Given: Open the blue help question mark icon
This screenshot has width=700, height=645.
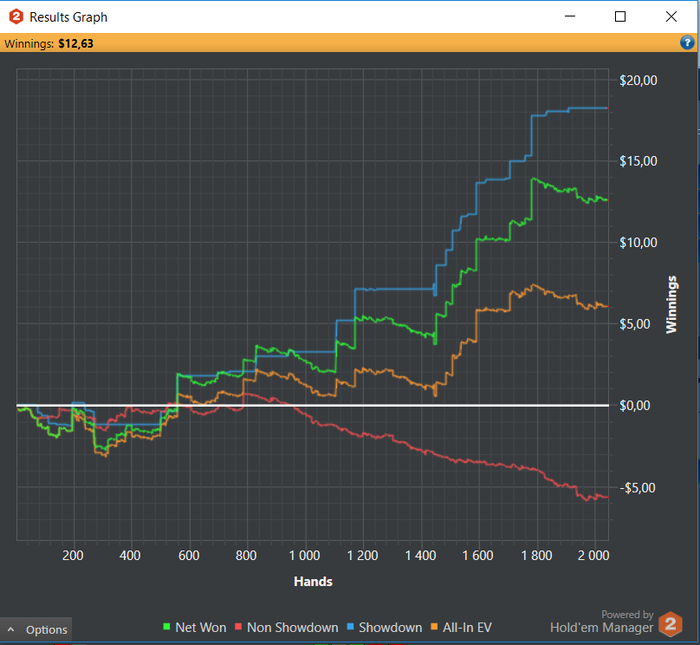Looking at the screenshot, I should click(x=687, y=43).
